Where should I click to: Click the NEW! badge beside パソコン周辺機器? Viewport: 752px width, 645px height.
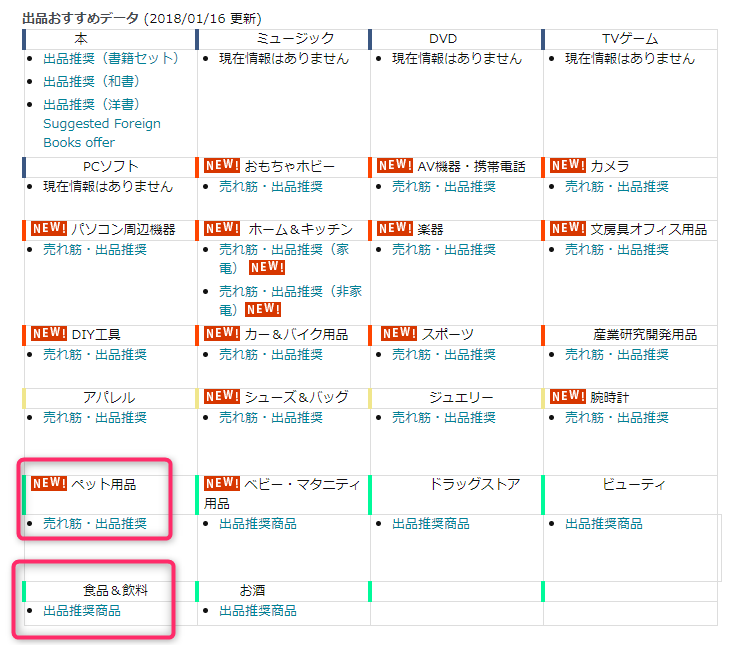[49, 229]
